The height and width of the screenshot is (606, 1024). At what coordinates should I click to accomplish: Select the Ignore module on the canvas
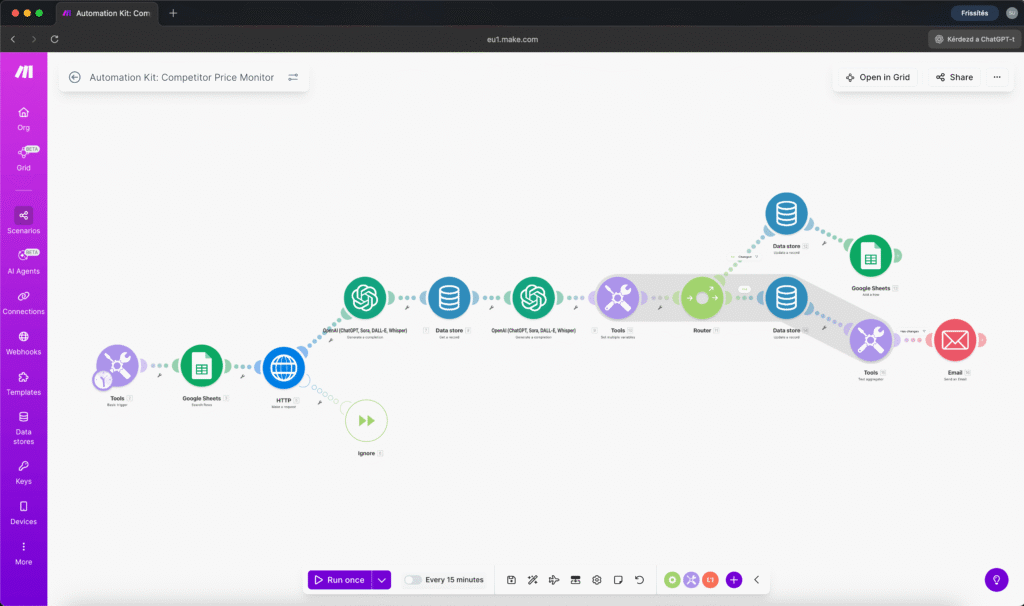366,420
